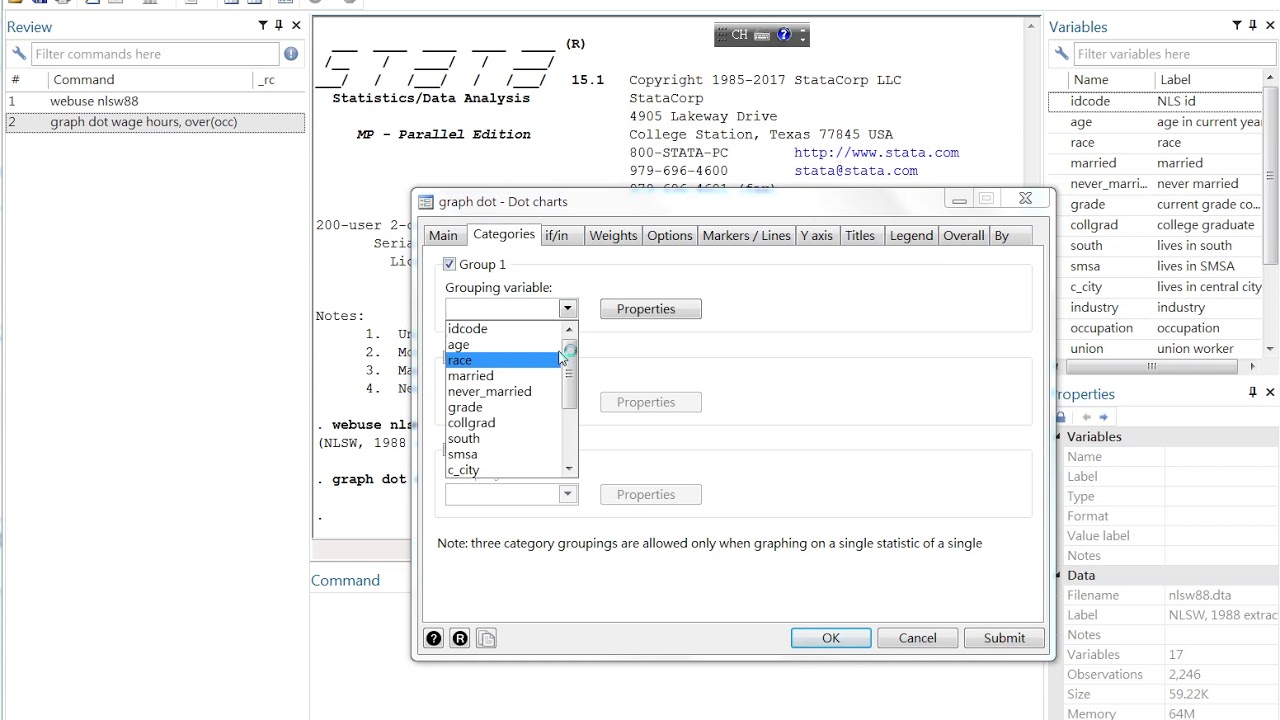
Task: Open the Y axis tab
Action: click(817, 236)
